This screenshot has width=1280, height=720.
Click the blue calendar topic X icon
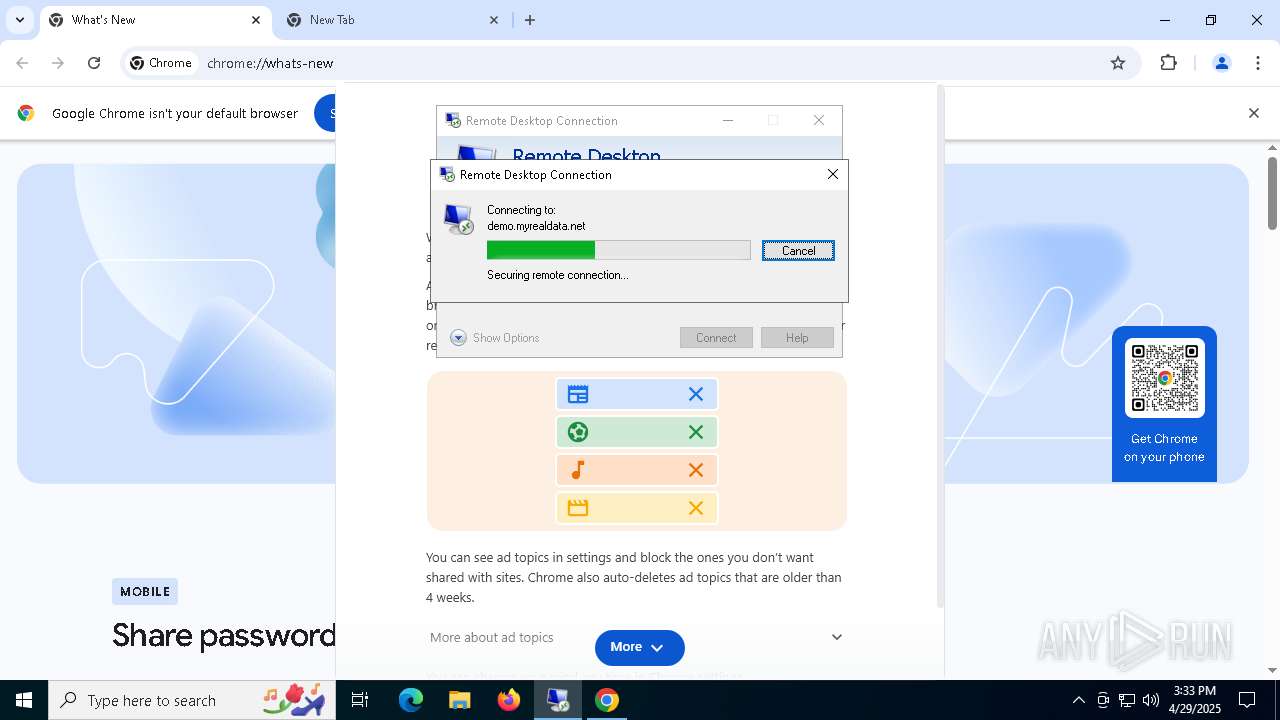(x=696, y=394)
